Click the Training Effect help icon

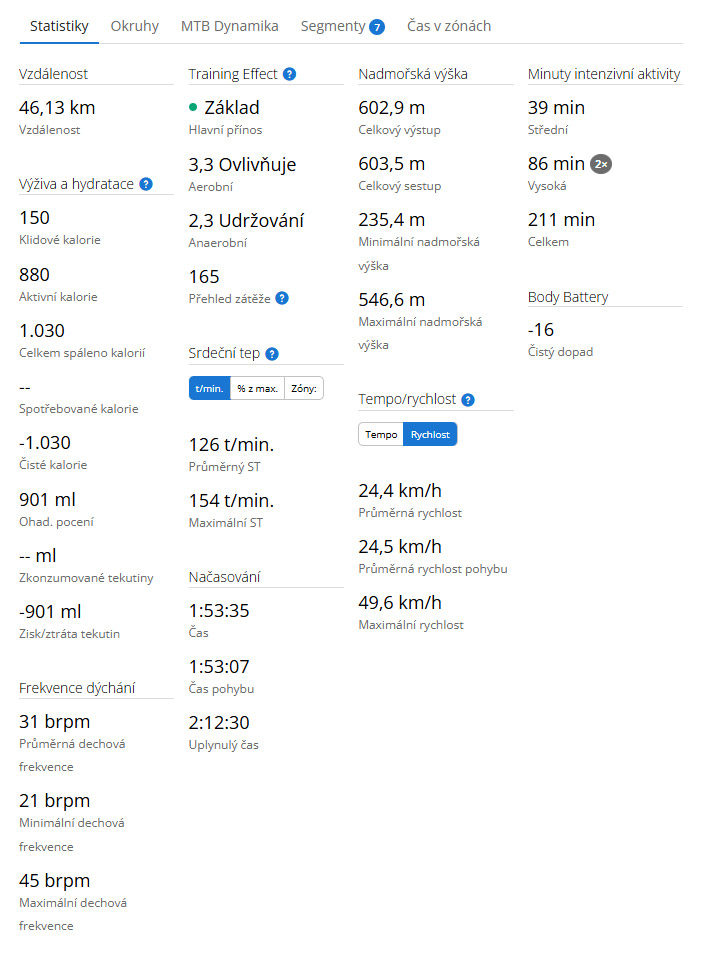point(289,74)
